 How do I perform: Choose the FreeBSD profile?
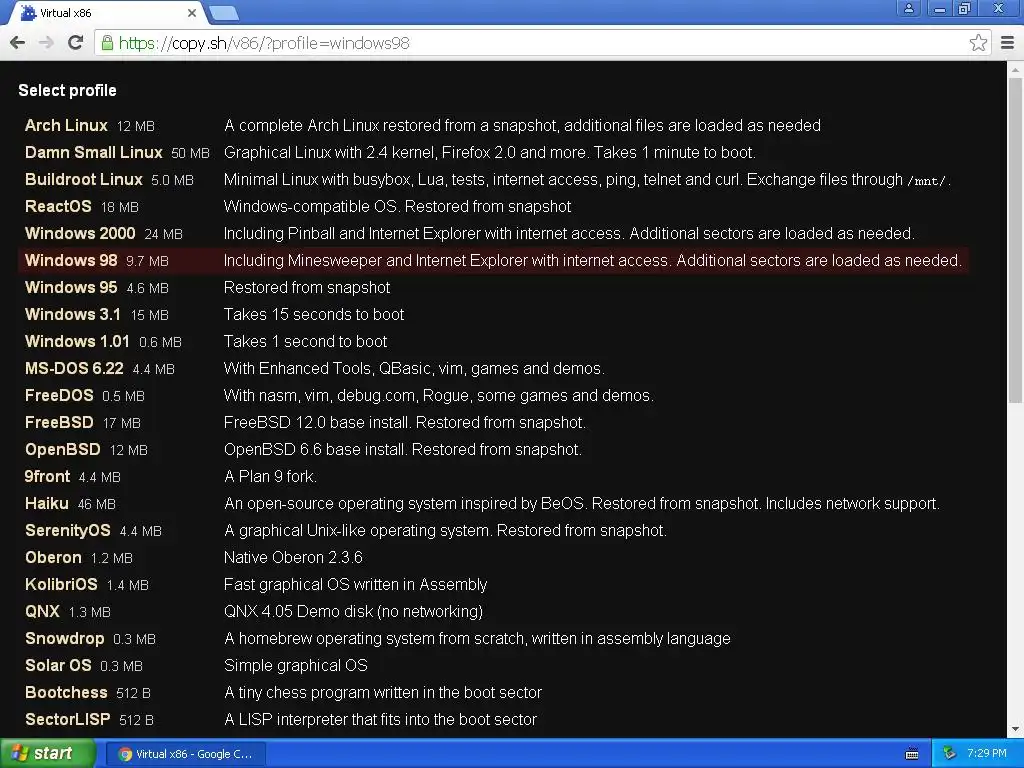(59, 423)
